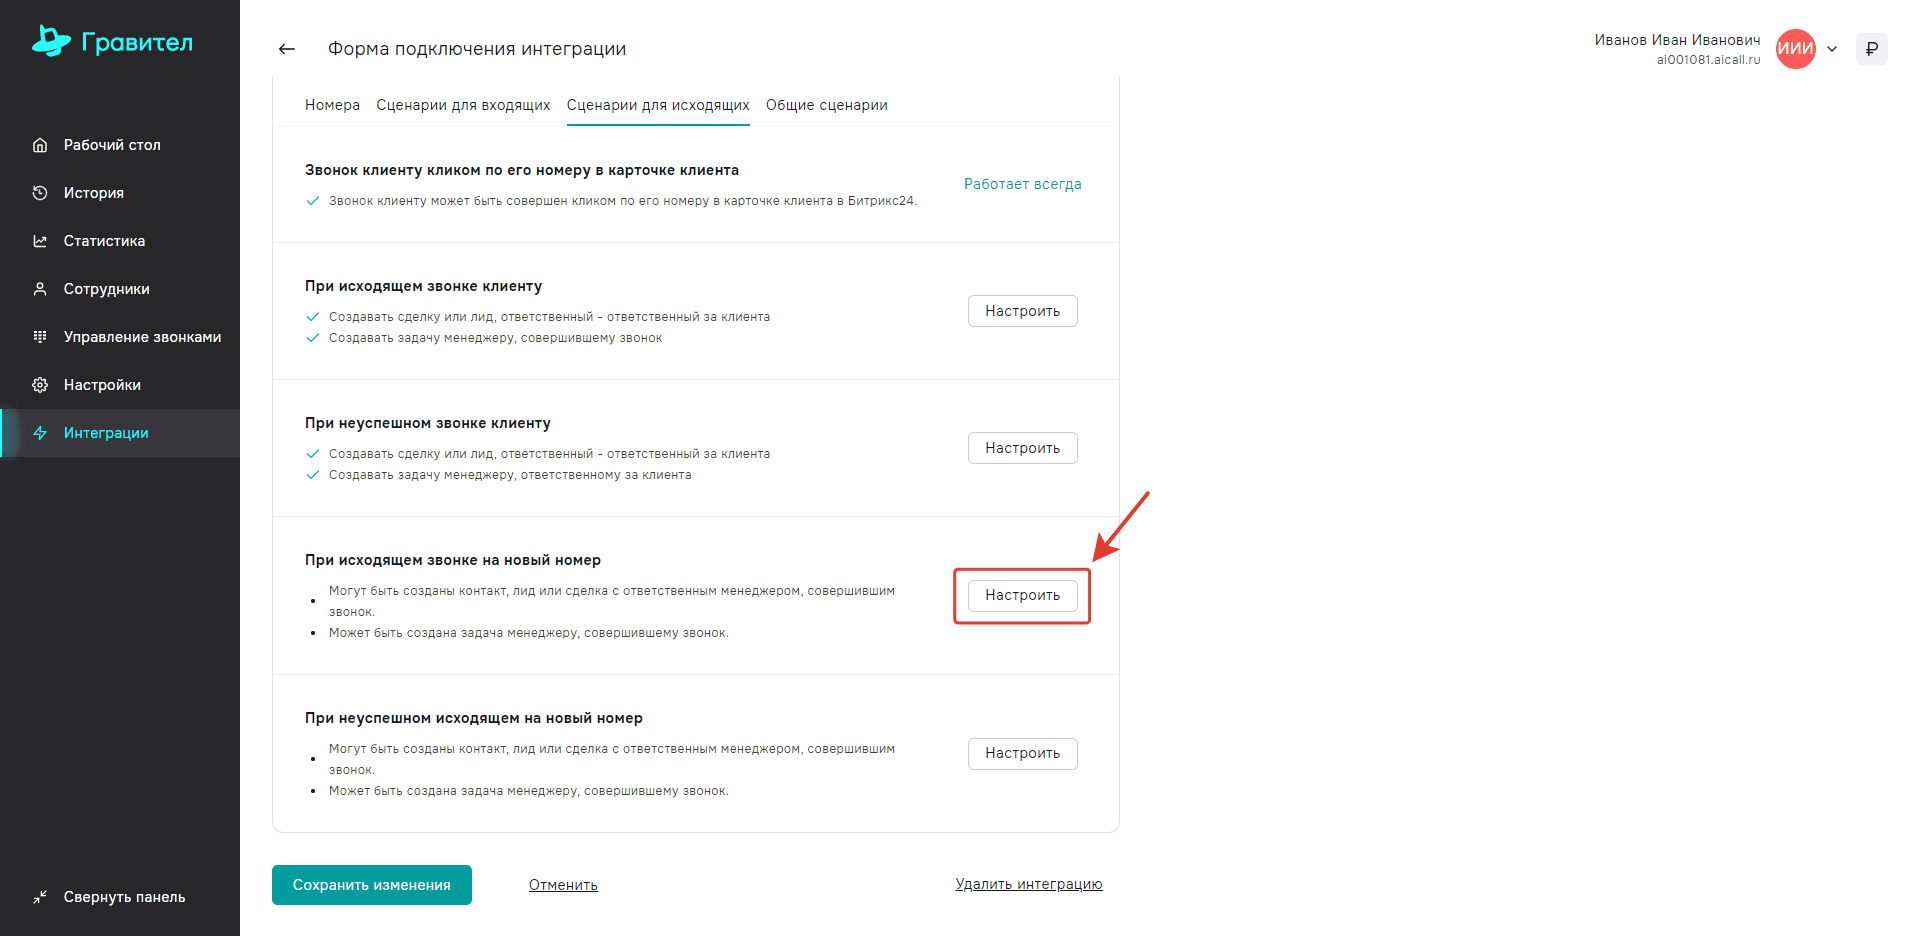This screenshot has height=936, width=1913.
Task: Open the История clock icon
Action: [x=40, y=193]
